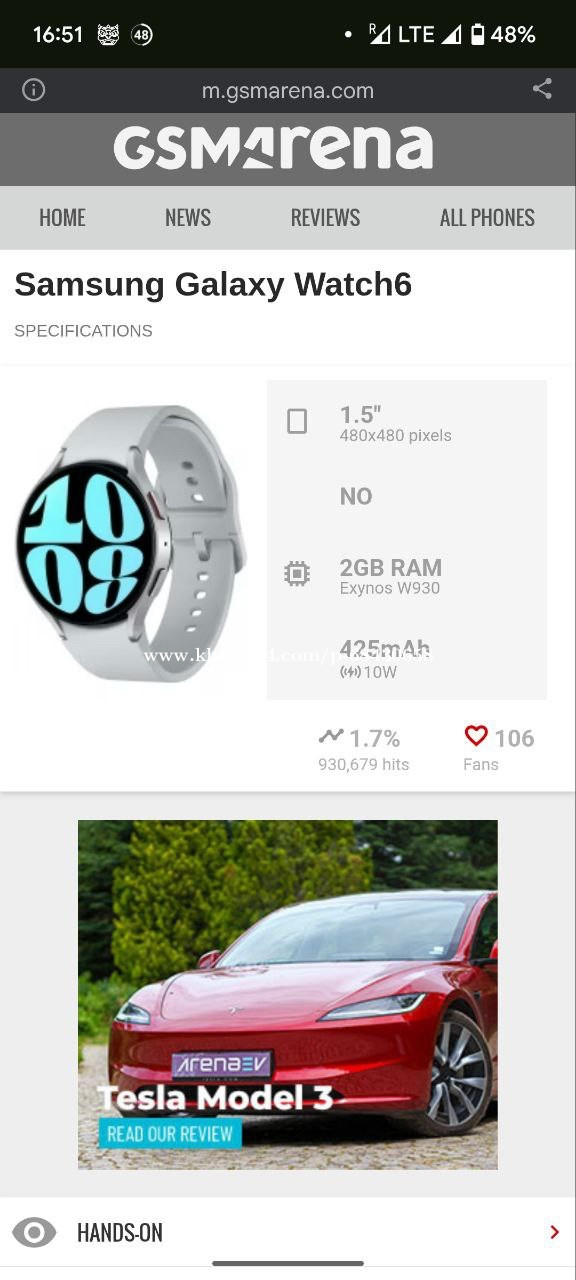Viewport: 576px width, 1280px height.
Task: Open the HOME menu item
Action: point(62,217)
